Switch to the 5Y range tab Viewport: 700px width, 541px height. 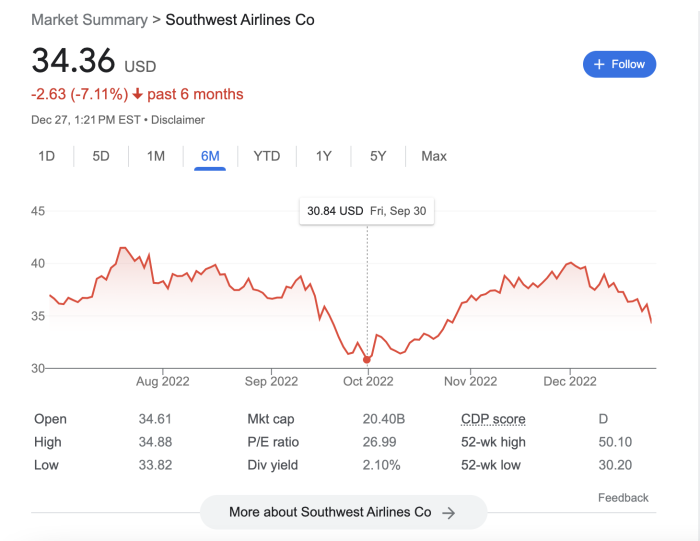point(378,156)
